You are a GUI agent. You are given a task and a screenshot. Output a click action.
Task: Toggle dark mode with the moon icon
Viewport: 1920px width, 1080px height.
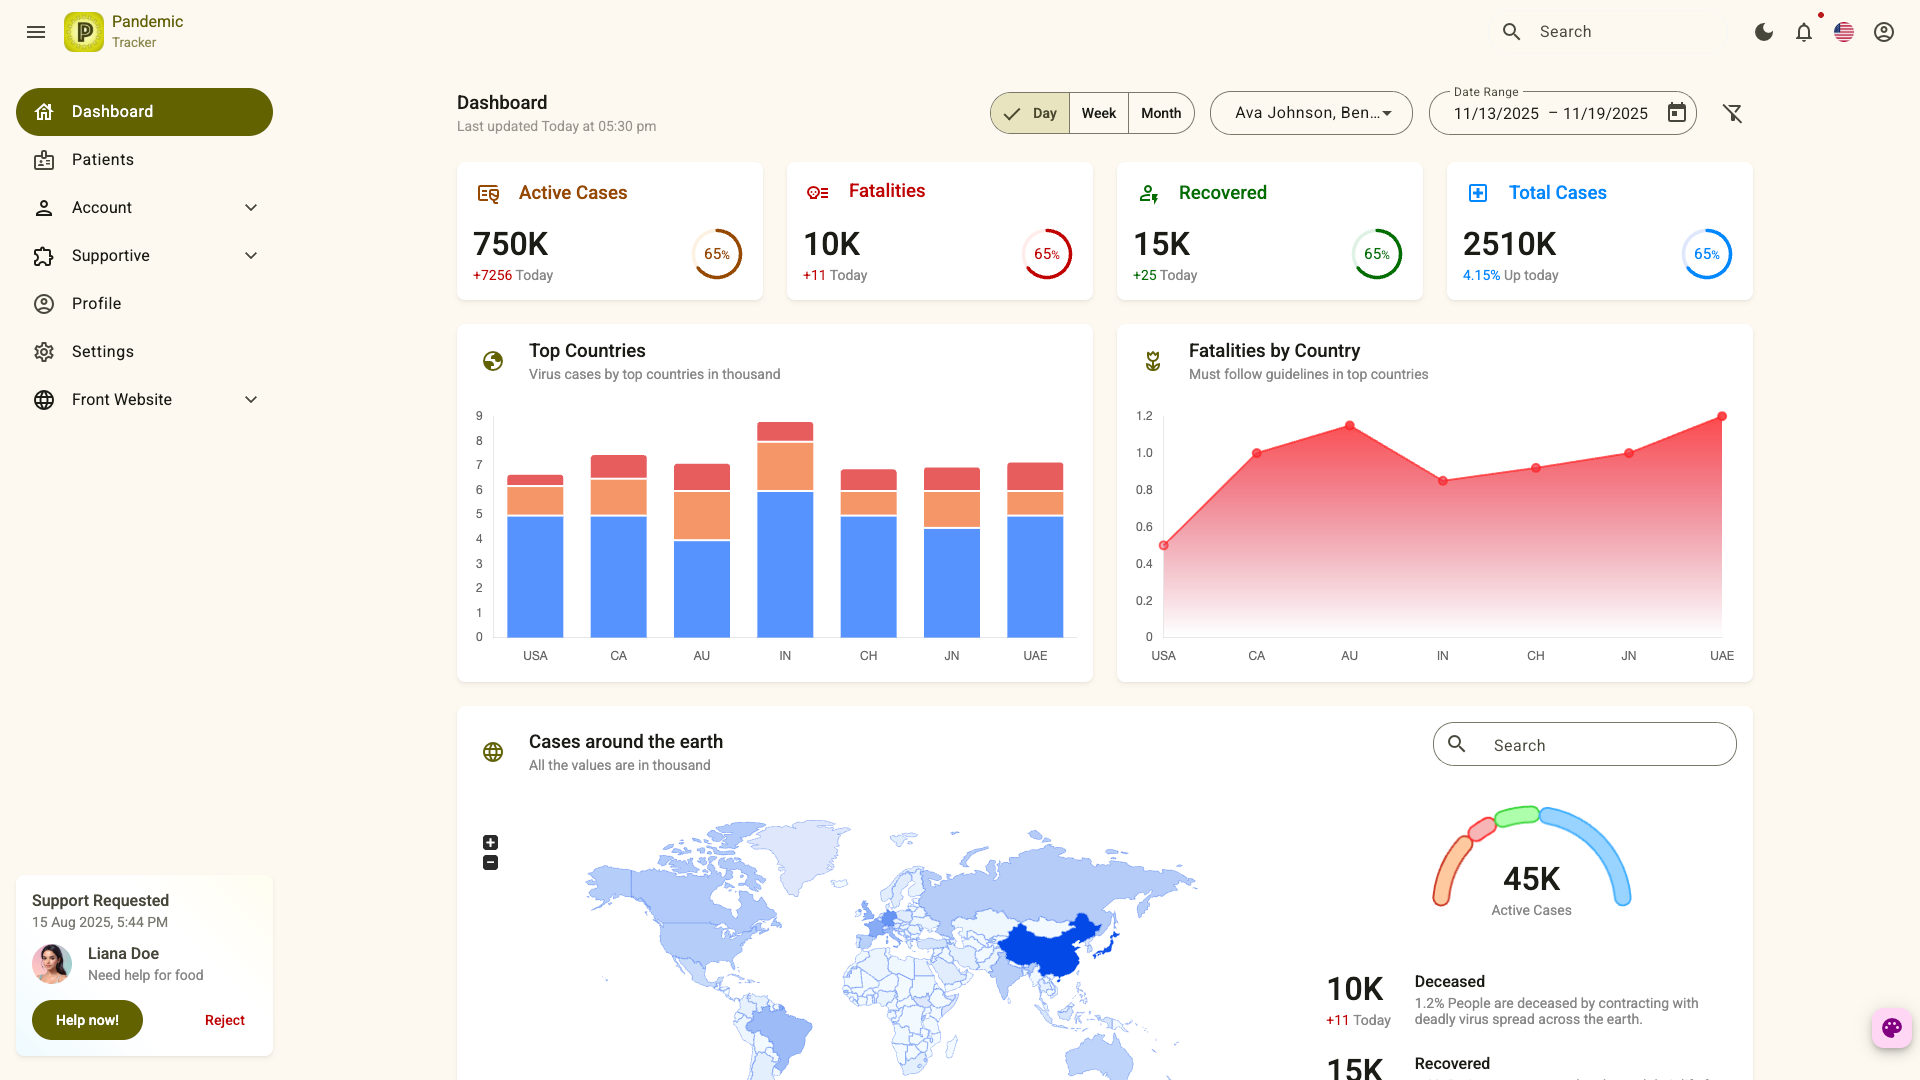(1763, 31)
